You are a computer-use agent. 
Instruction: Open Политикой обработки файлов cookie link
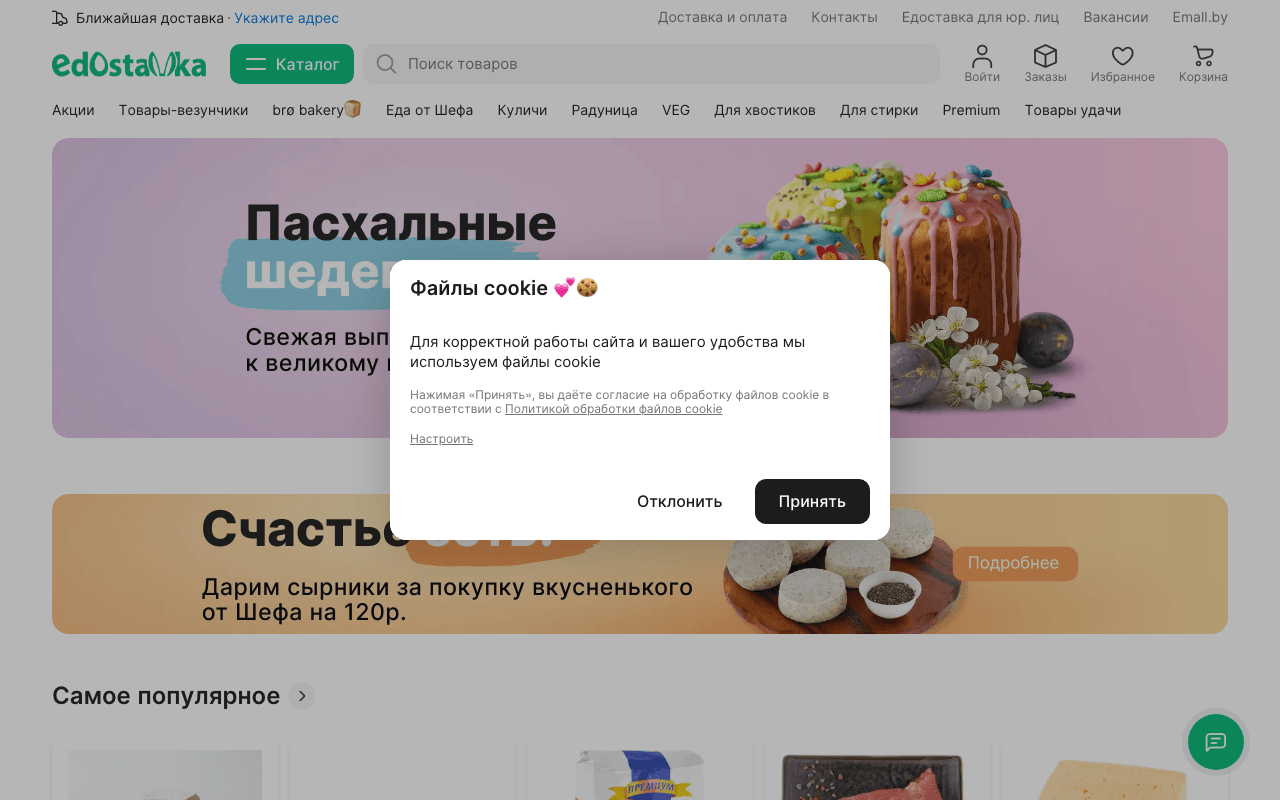614,408
